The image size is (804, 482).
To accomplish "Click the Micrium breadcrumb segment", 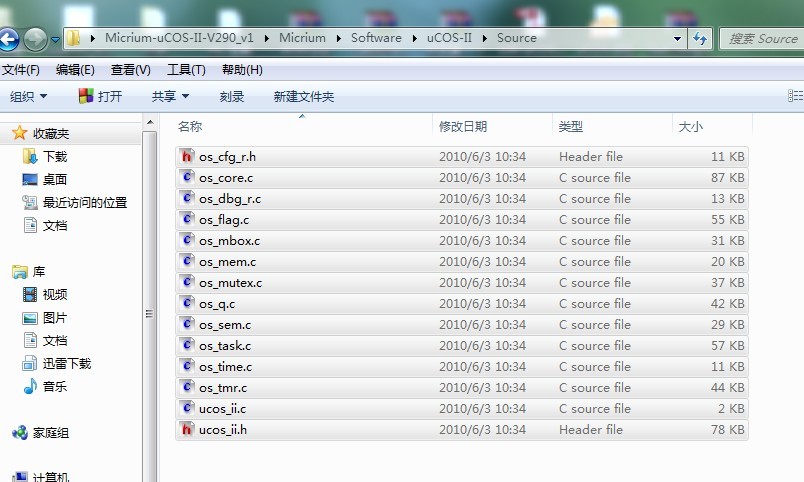I will 302,38.
